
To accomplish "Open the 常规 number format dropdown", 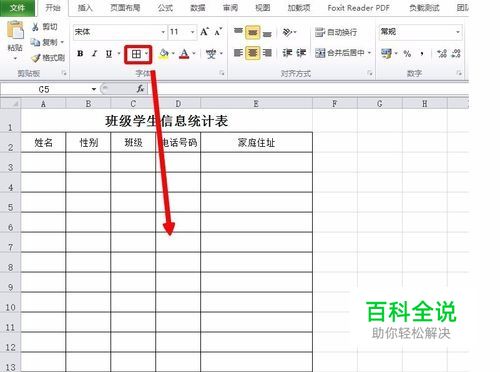I will [x=458, y=32].
